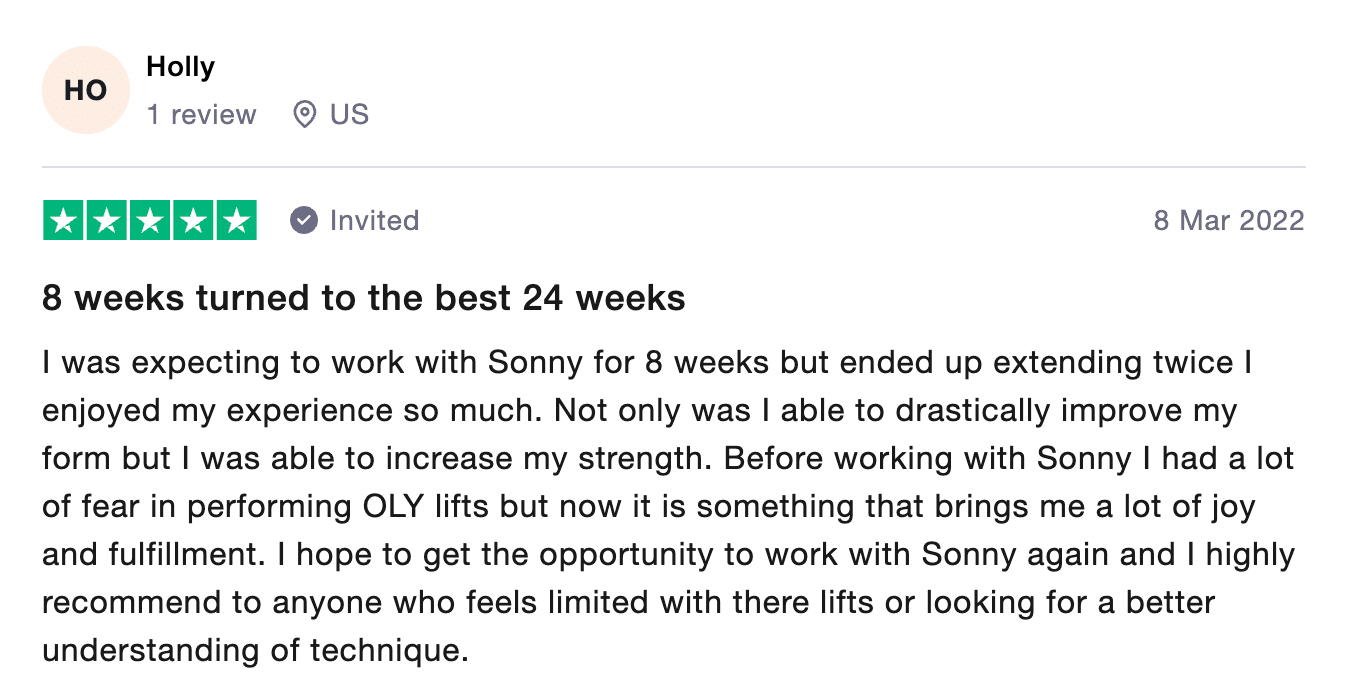Click the location pin icon
Screen dimensions: 1352x700
pyautogui.click(x=304, y=115)
